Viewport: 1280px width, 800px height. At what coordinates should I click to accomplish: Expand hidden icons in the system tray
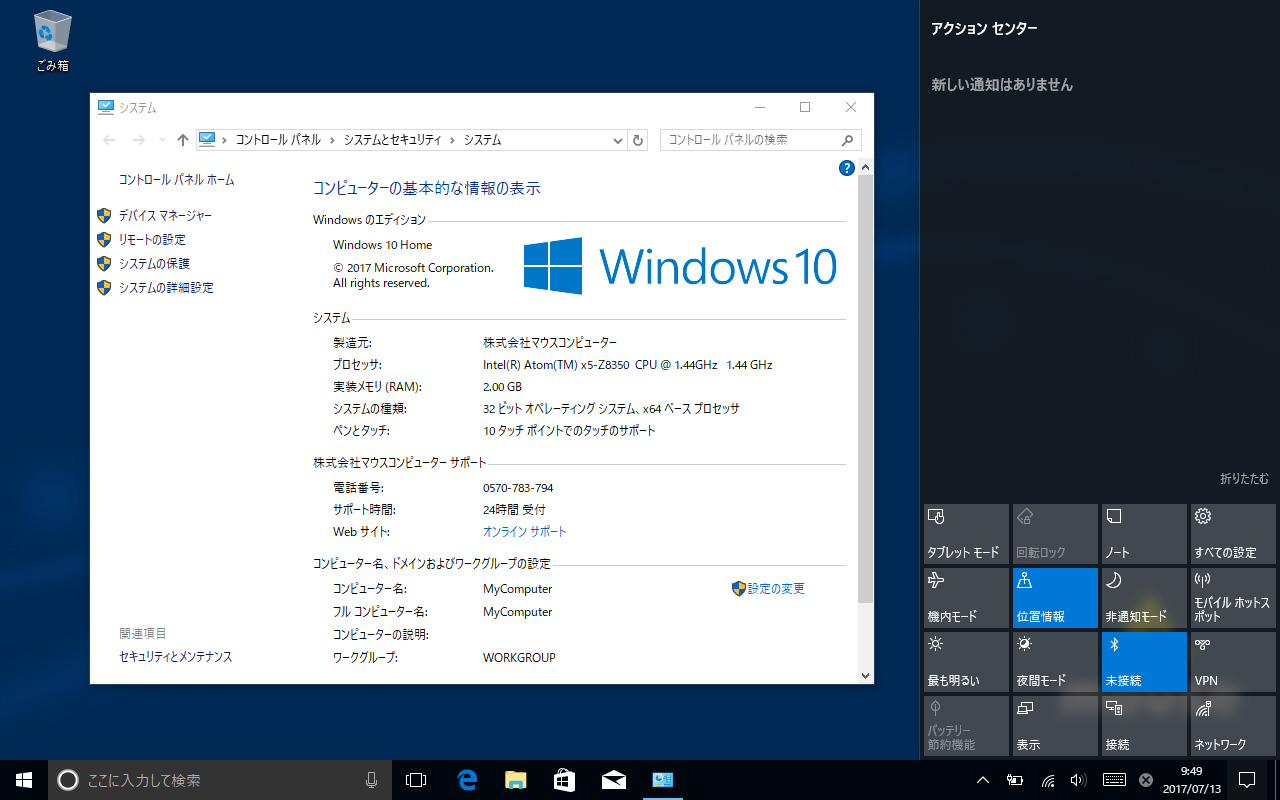(983, 780)
